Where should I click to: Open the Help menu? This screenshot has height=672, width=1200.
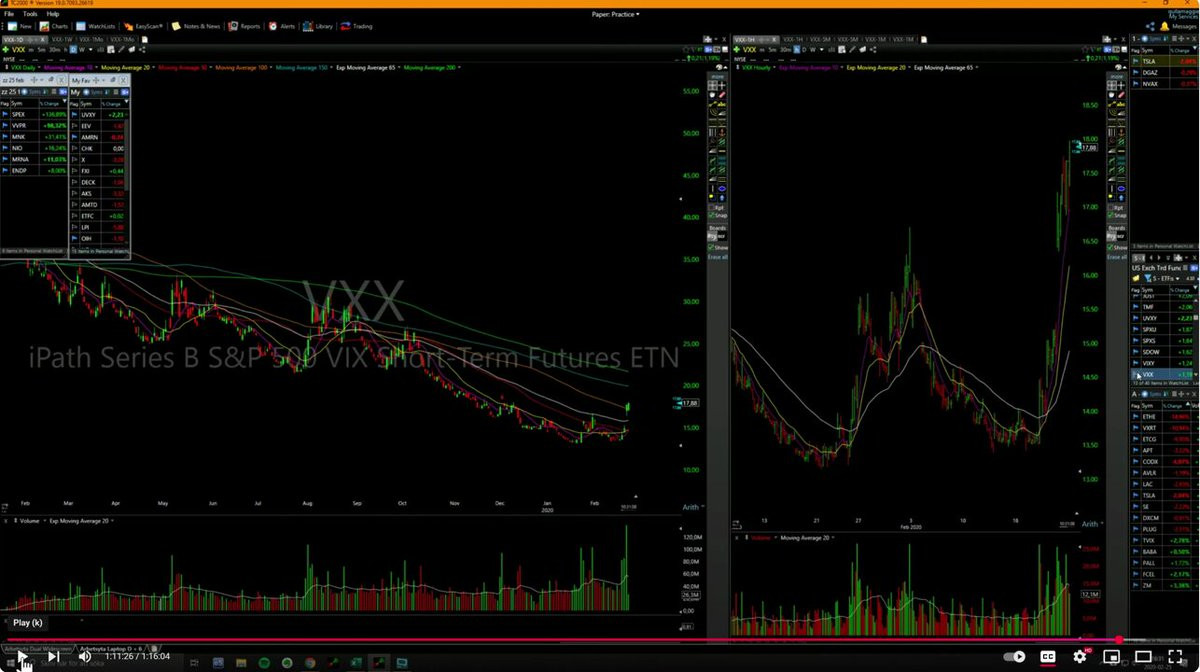53,14
